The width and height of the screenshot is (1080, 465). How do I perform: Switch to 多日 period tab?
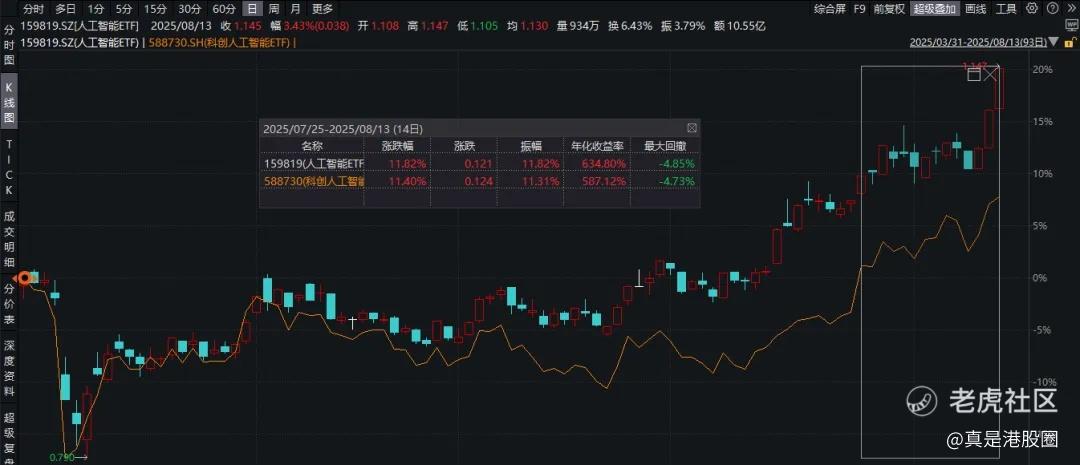click(66, 9)
